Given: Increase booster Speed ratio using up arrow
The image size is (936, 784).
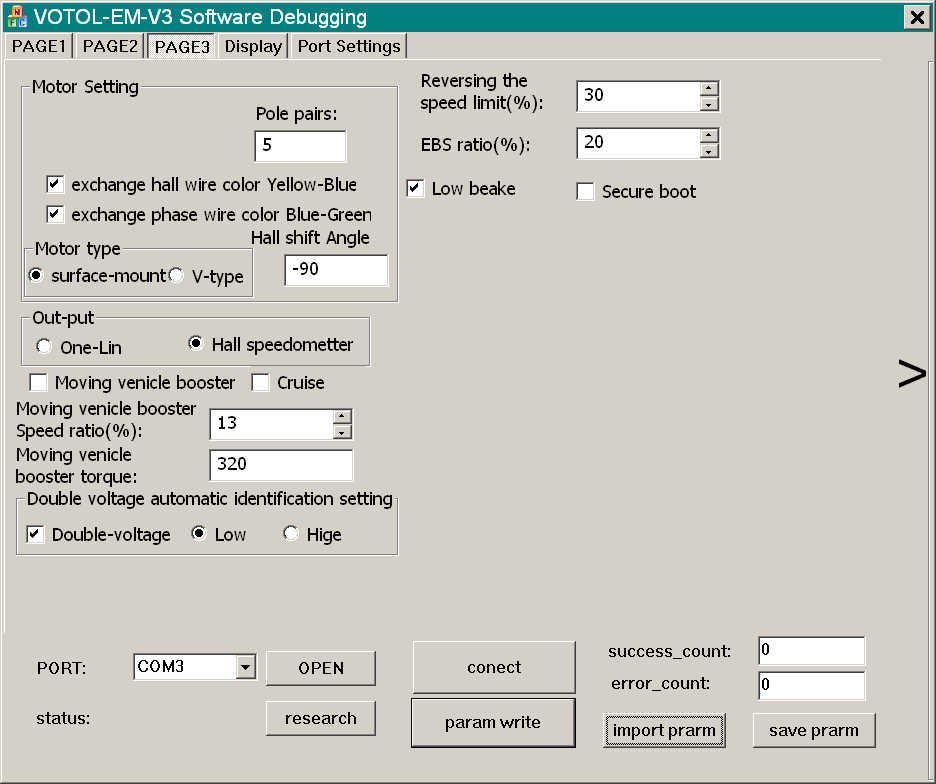Looking at the screenshot, I should click(342, 416).
